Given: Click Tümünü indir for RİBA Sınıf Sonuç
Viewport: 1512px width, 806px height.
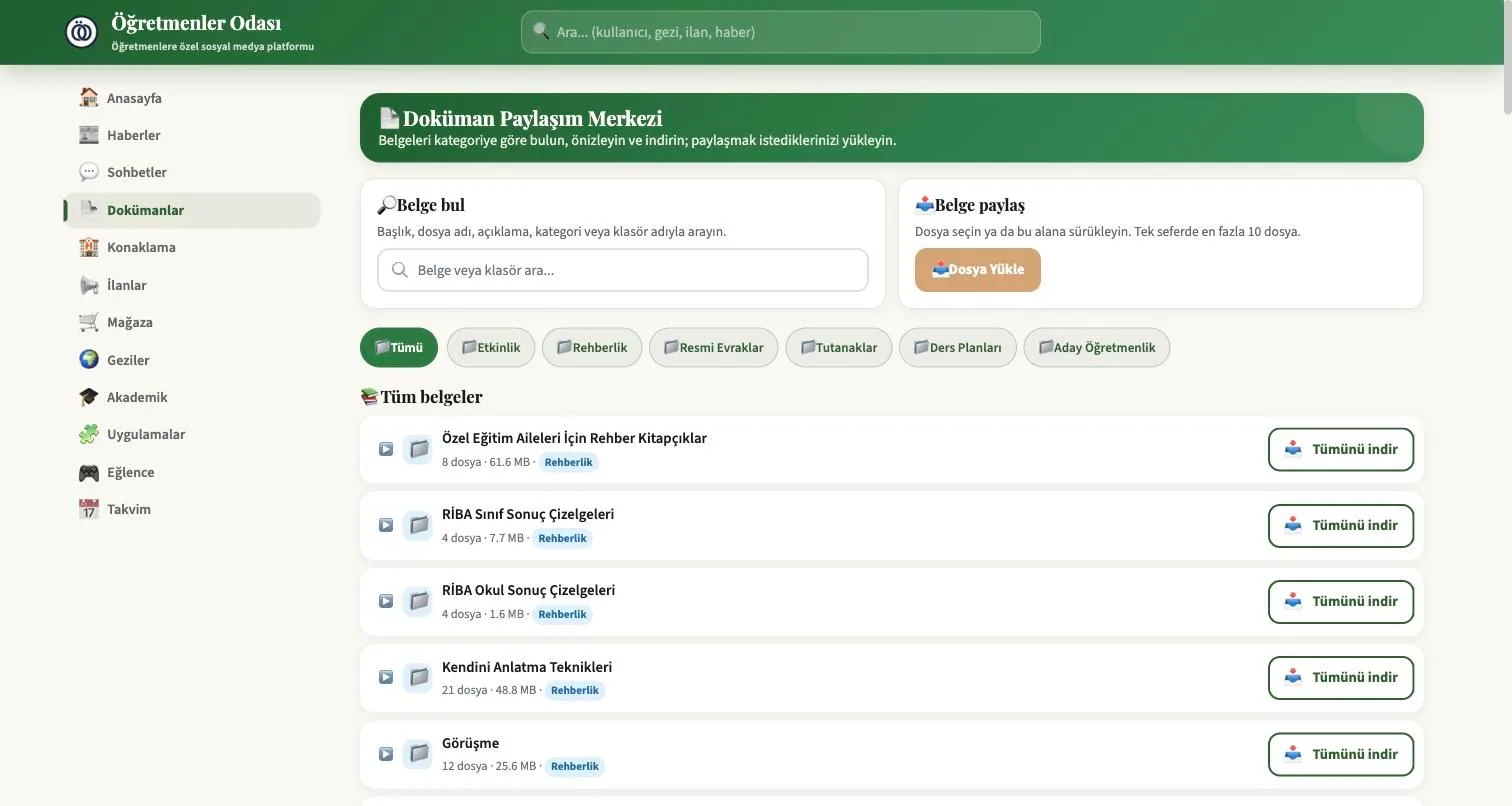Looking at the screenshot, I should (x=1341, y=525).
